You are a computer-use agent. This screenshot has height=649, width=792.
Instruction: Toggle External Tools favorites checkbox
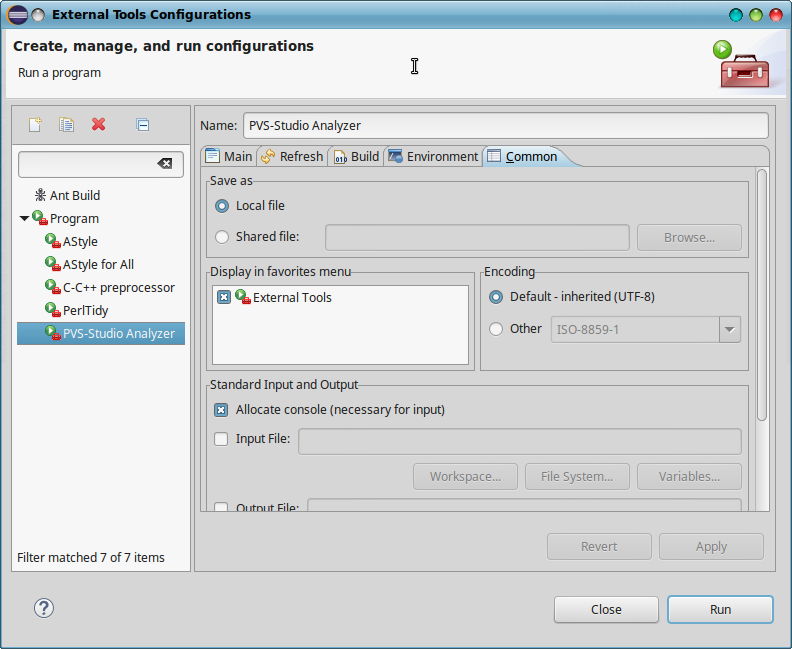click(224, 297)
